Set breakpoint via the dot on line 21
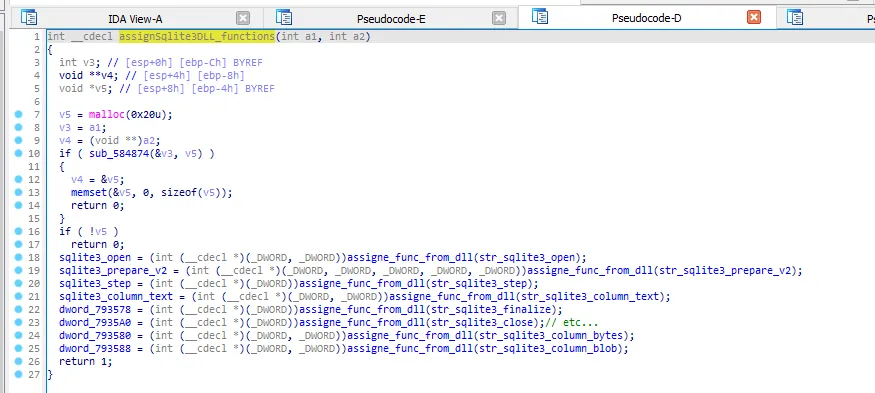 tap(18, 296)
